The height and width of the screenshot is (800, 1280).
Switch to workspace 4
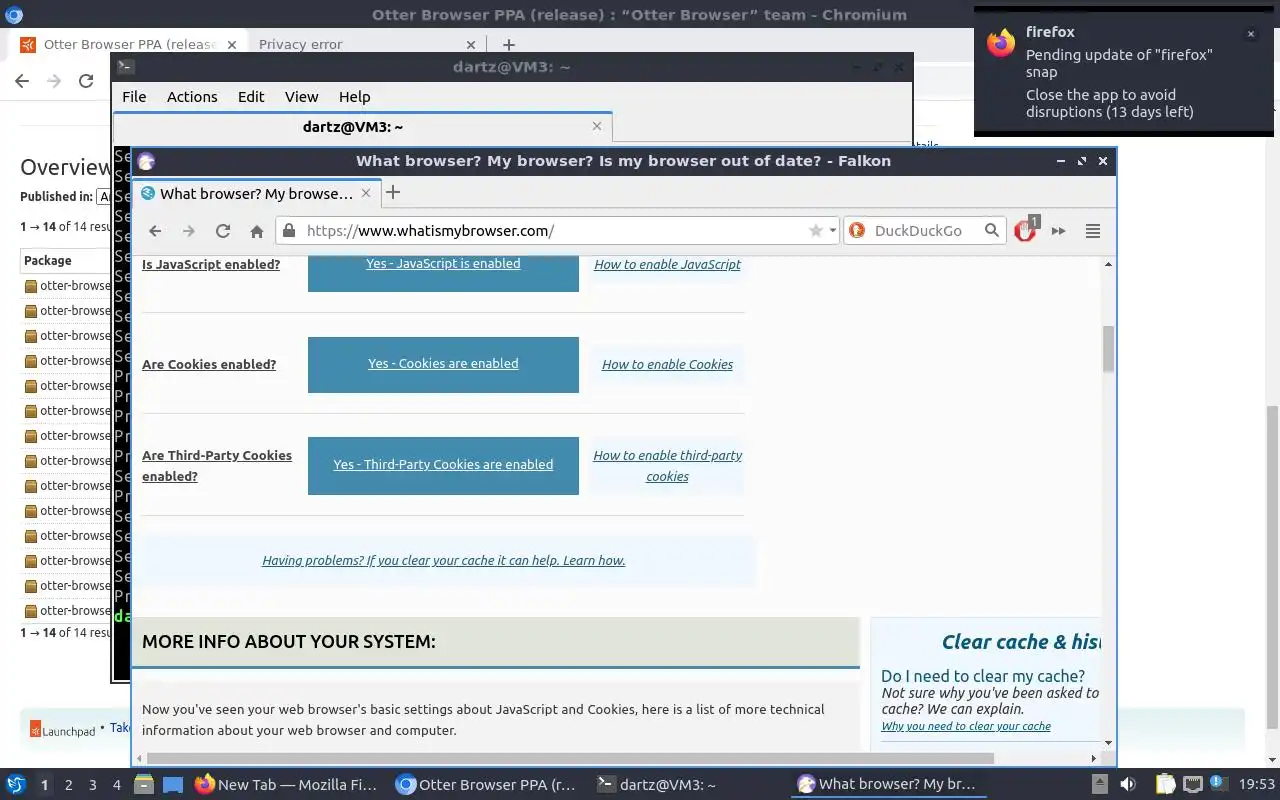pyautogui.click(x=117, y=785)
